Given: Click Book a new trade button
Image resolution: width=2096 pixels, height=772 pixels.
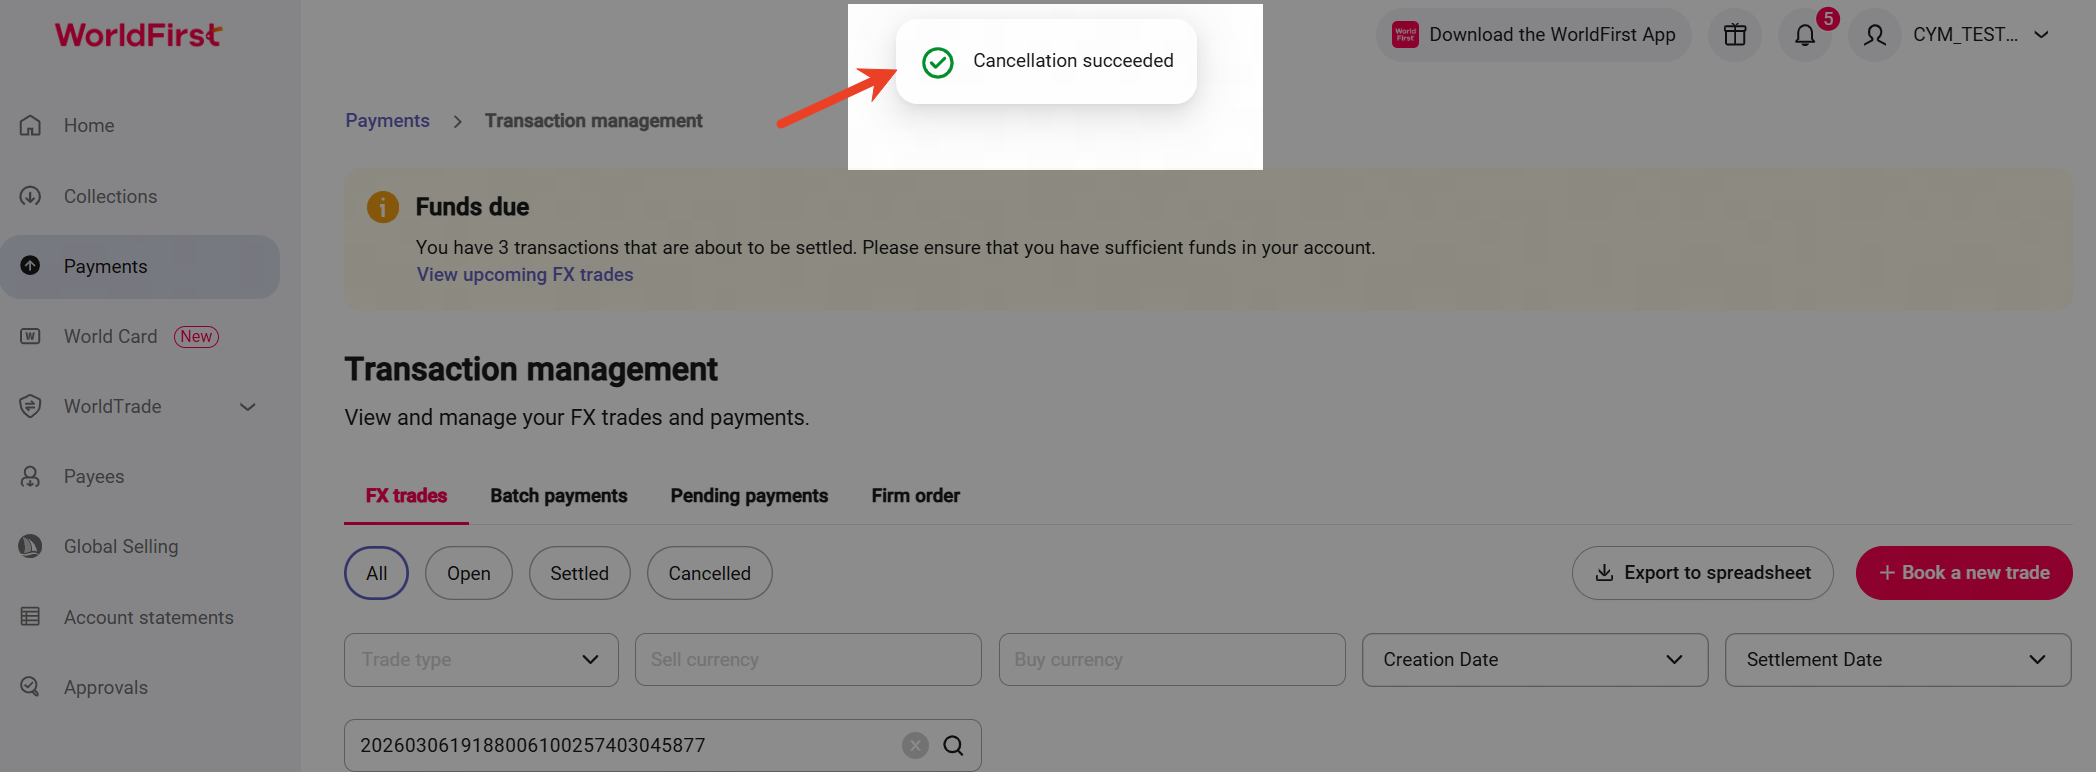Looking at the screenshot, I should pos(1963,573).
